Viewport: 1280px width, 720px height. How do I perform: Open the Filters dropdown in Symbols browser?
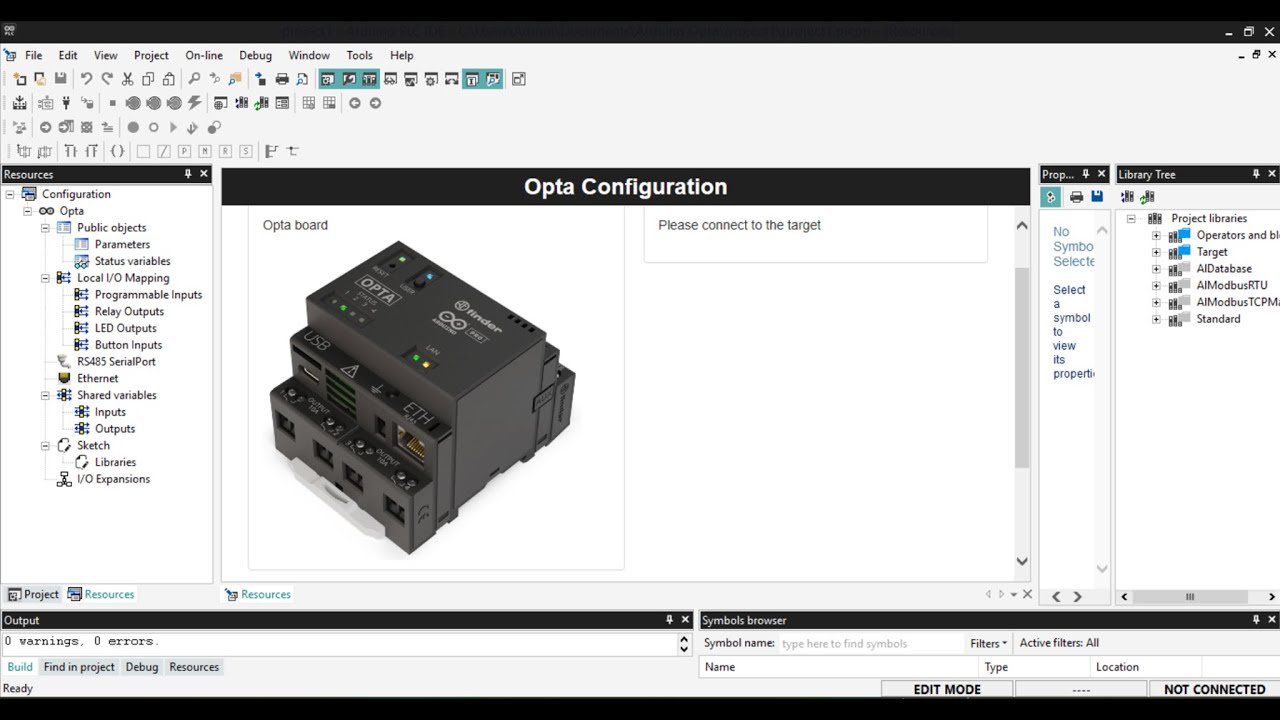pyautogui.click(x=988, y=643)
